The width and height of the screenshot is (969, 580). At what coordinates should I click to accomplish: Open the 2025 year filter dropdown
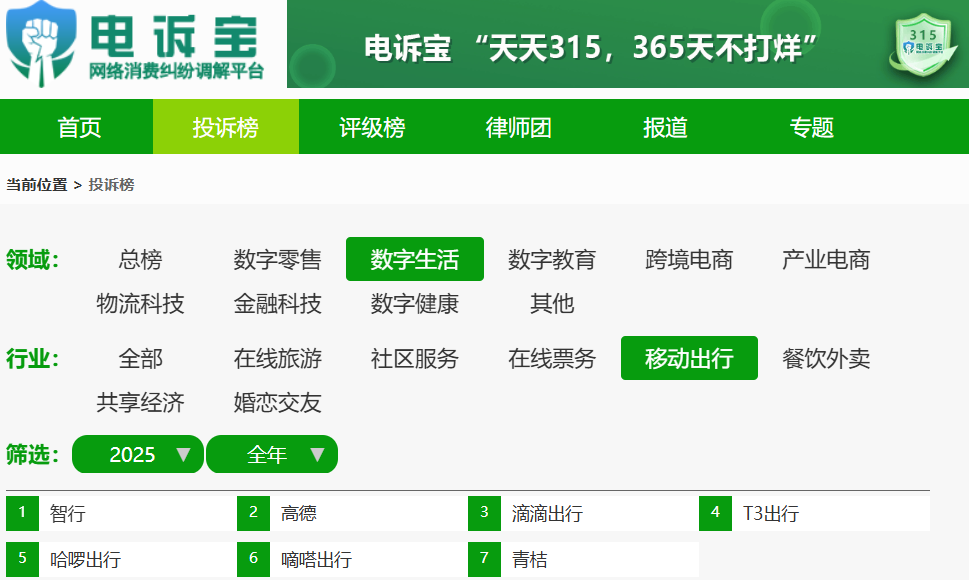click(x=137, y=454)
